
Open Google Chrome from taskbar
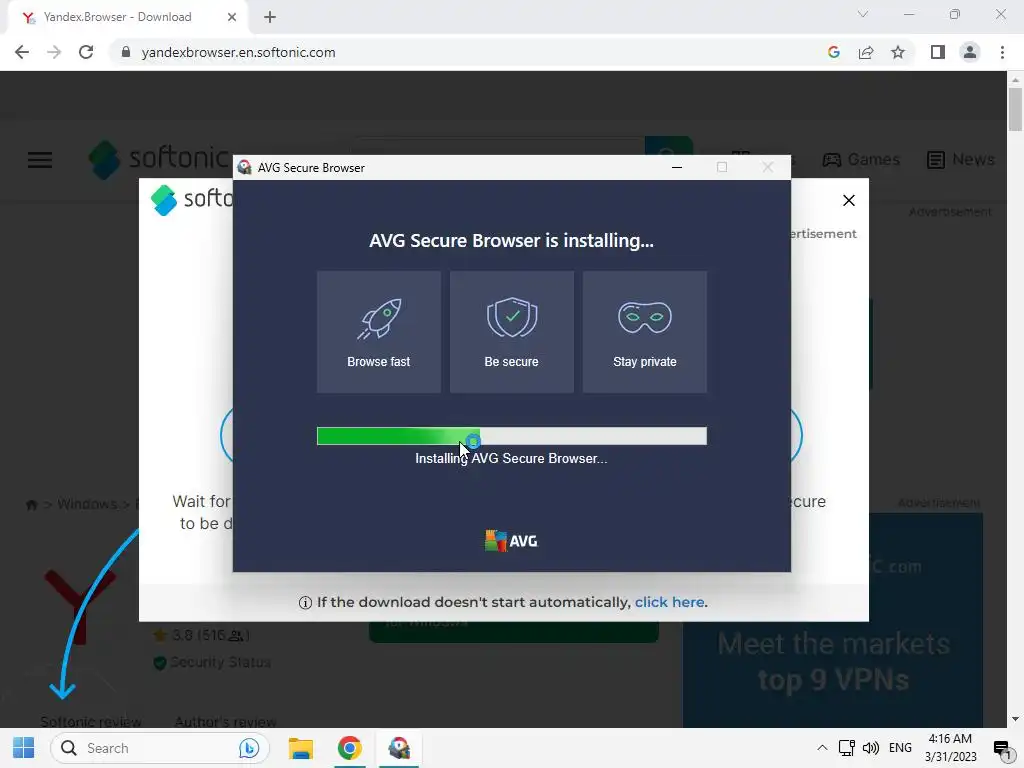click(x=349, y=748)
